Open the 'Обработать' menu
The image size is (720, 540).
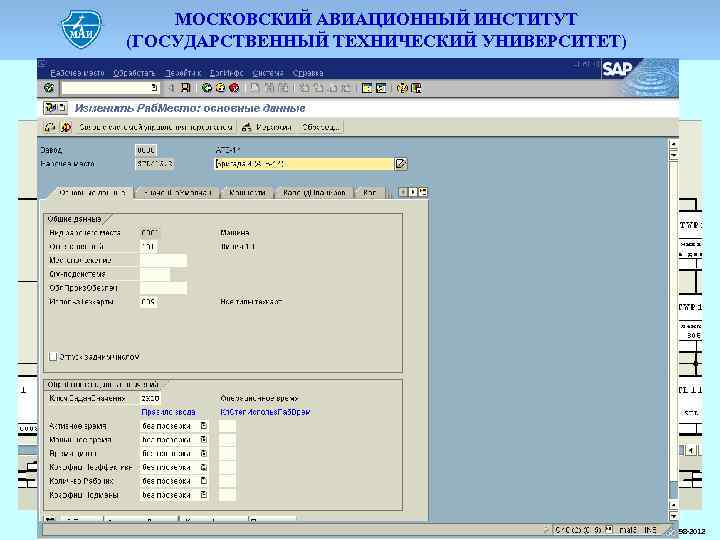(134, 73)
